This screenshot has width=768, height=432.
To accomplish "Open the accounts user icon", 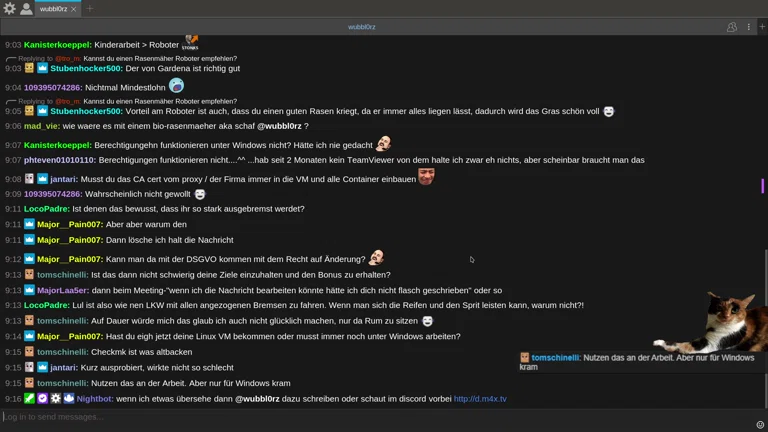I will tap(26, 8).
